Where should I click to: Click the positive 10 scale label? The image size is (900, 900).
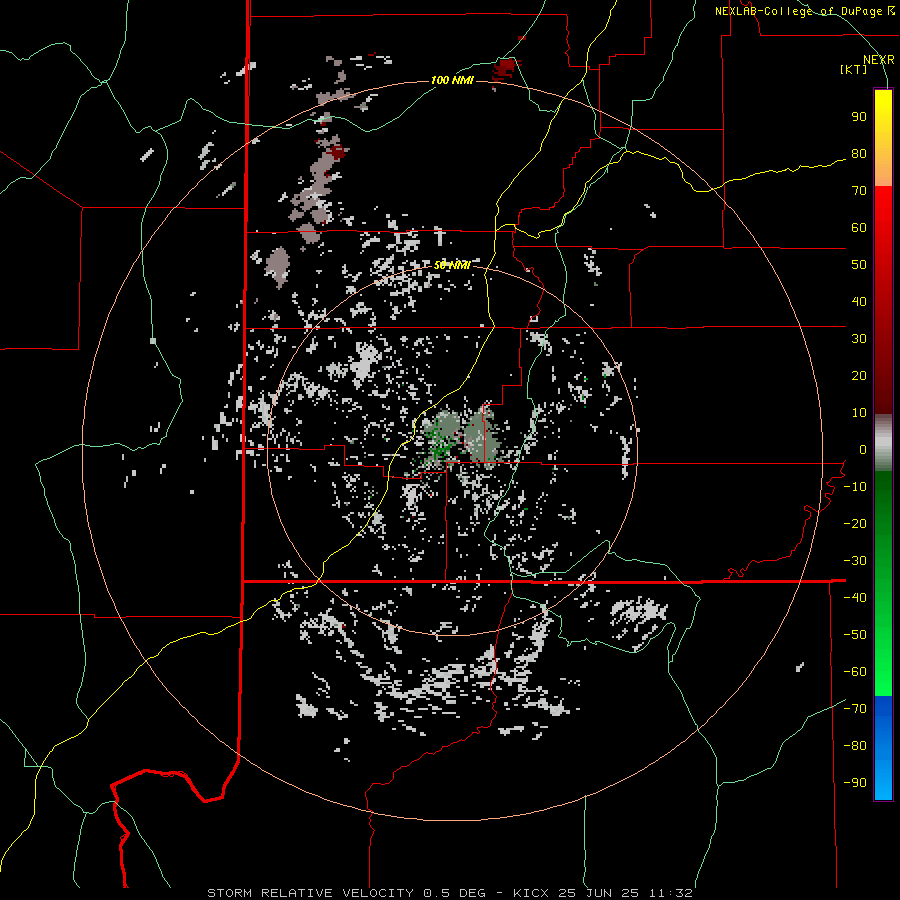coord(859,413)
